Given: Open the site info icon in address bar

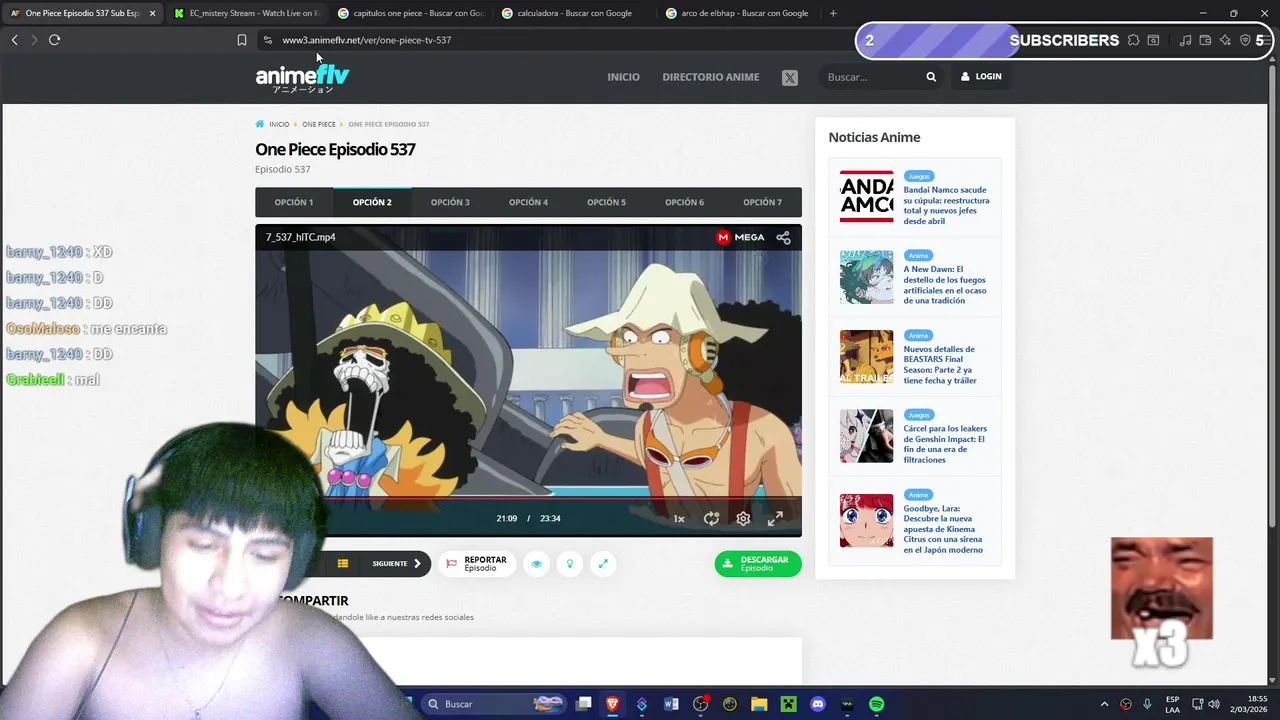Looking at the screenshot, I should (x=267, y=40).
